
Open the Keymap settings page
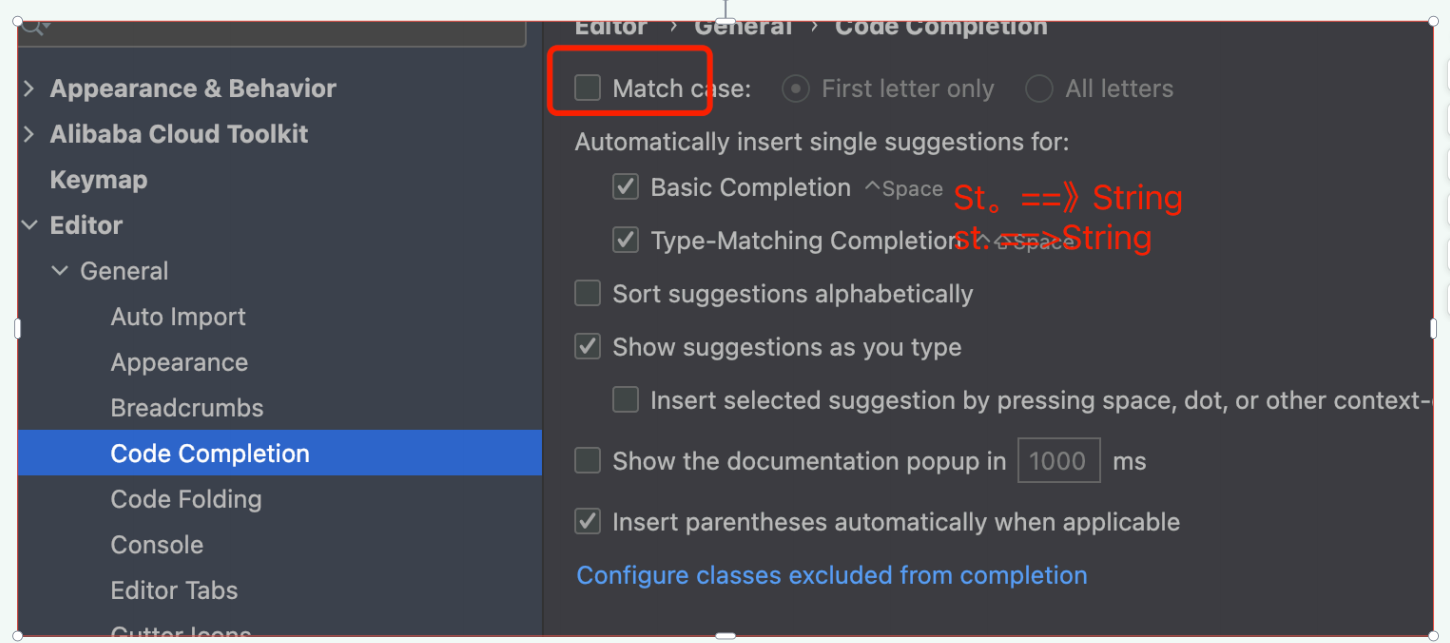pyautogui.click(x=98, y=180)
